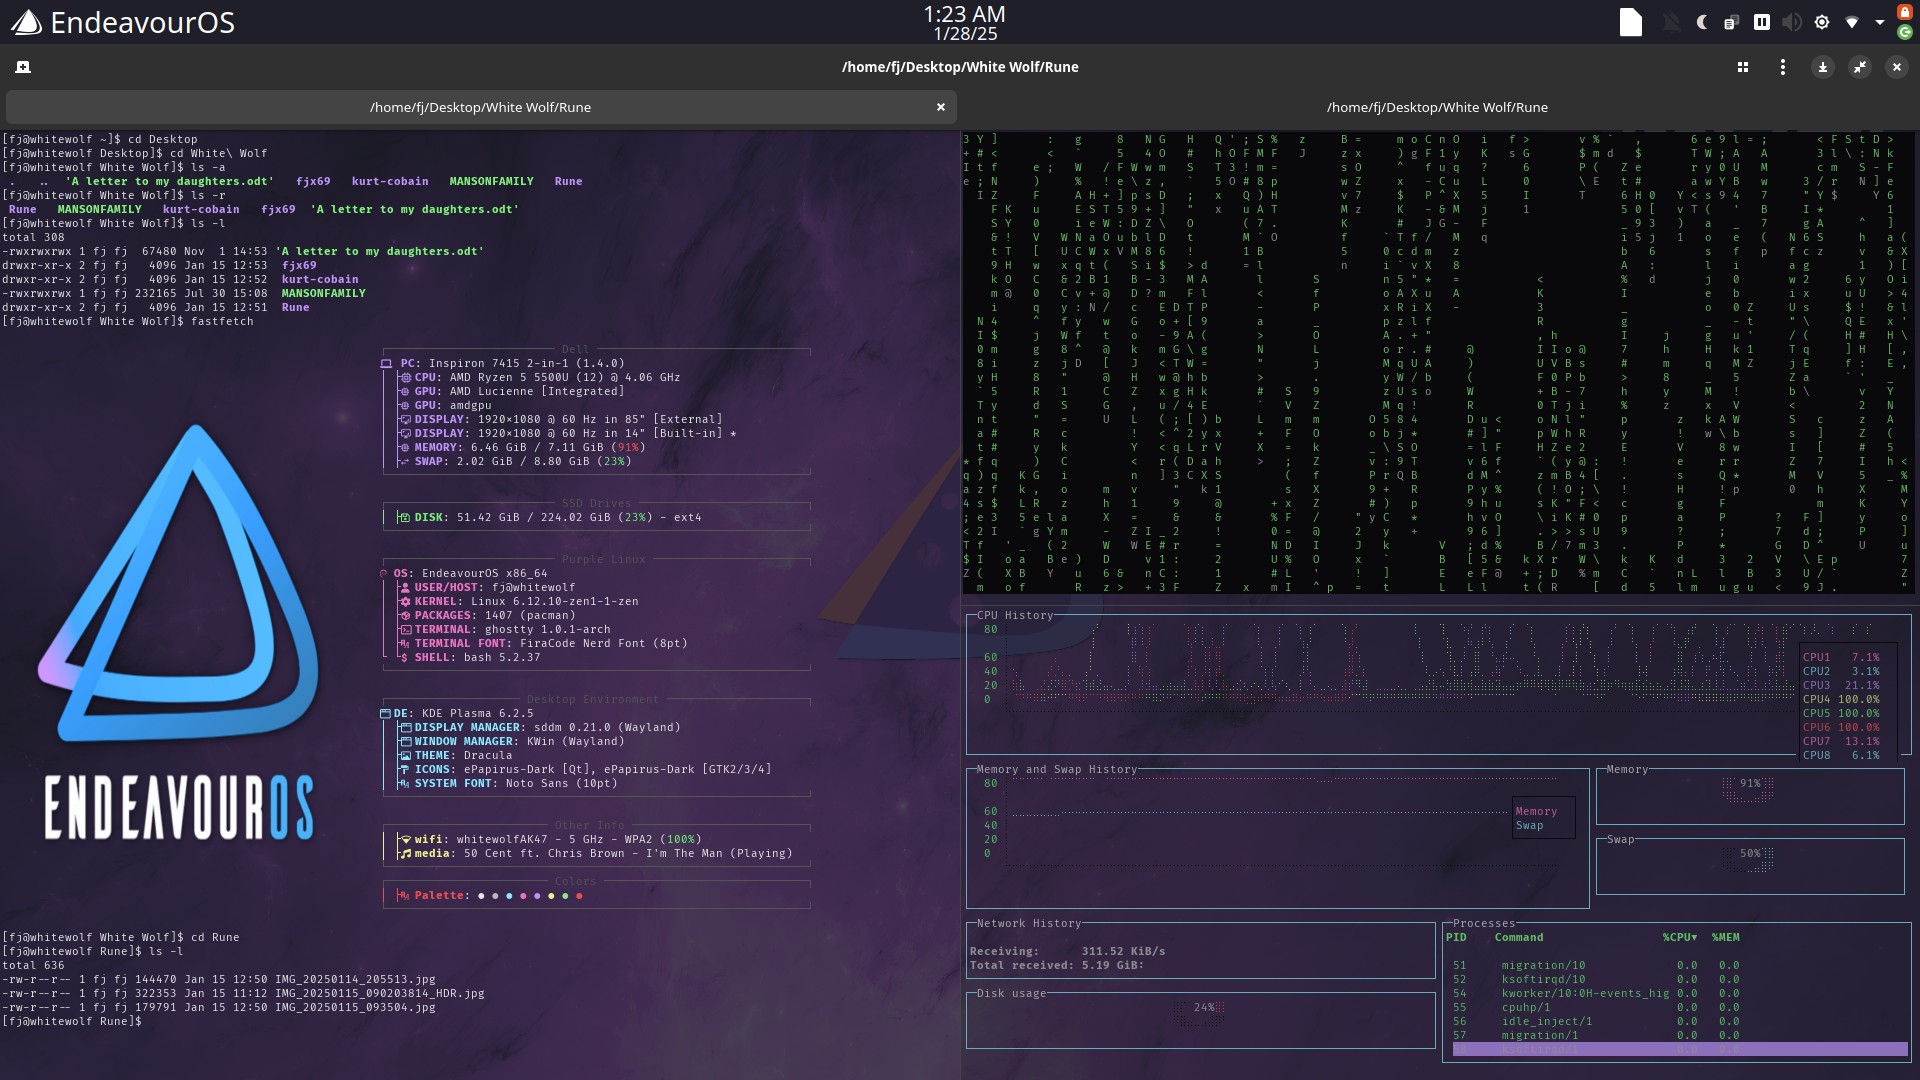Click the fastfetch command text
1920x1080 pixels.
pos(222,321)
